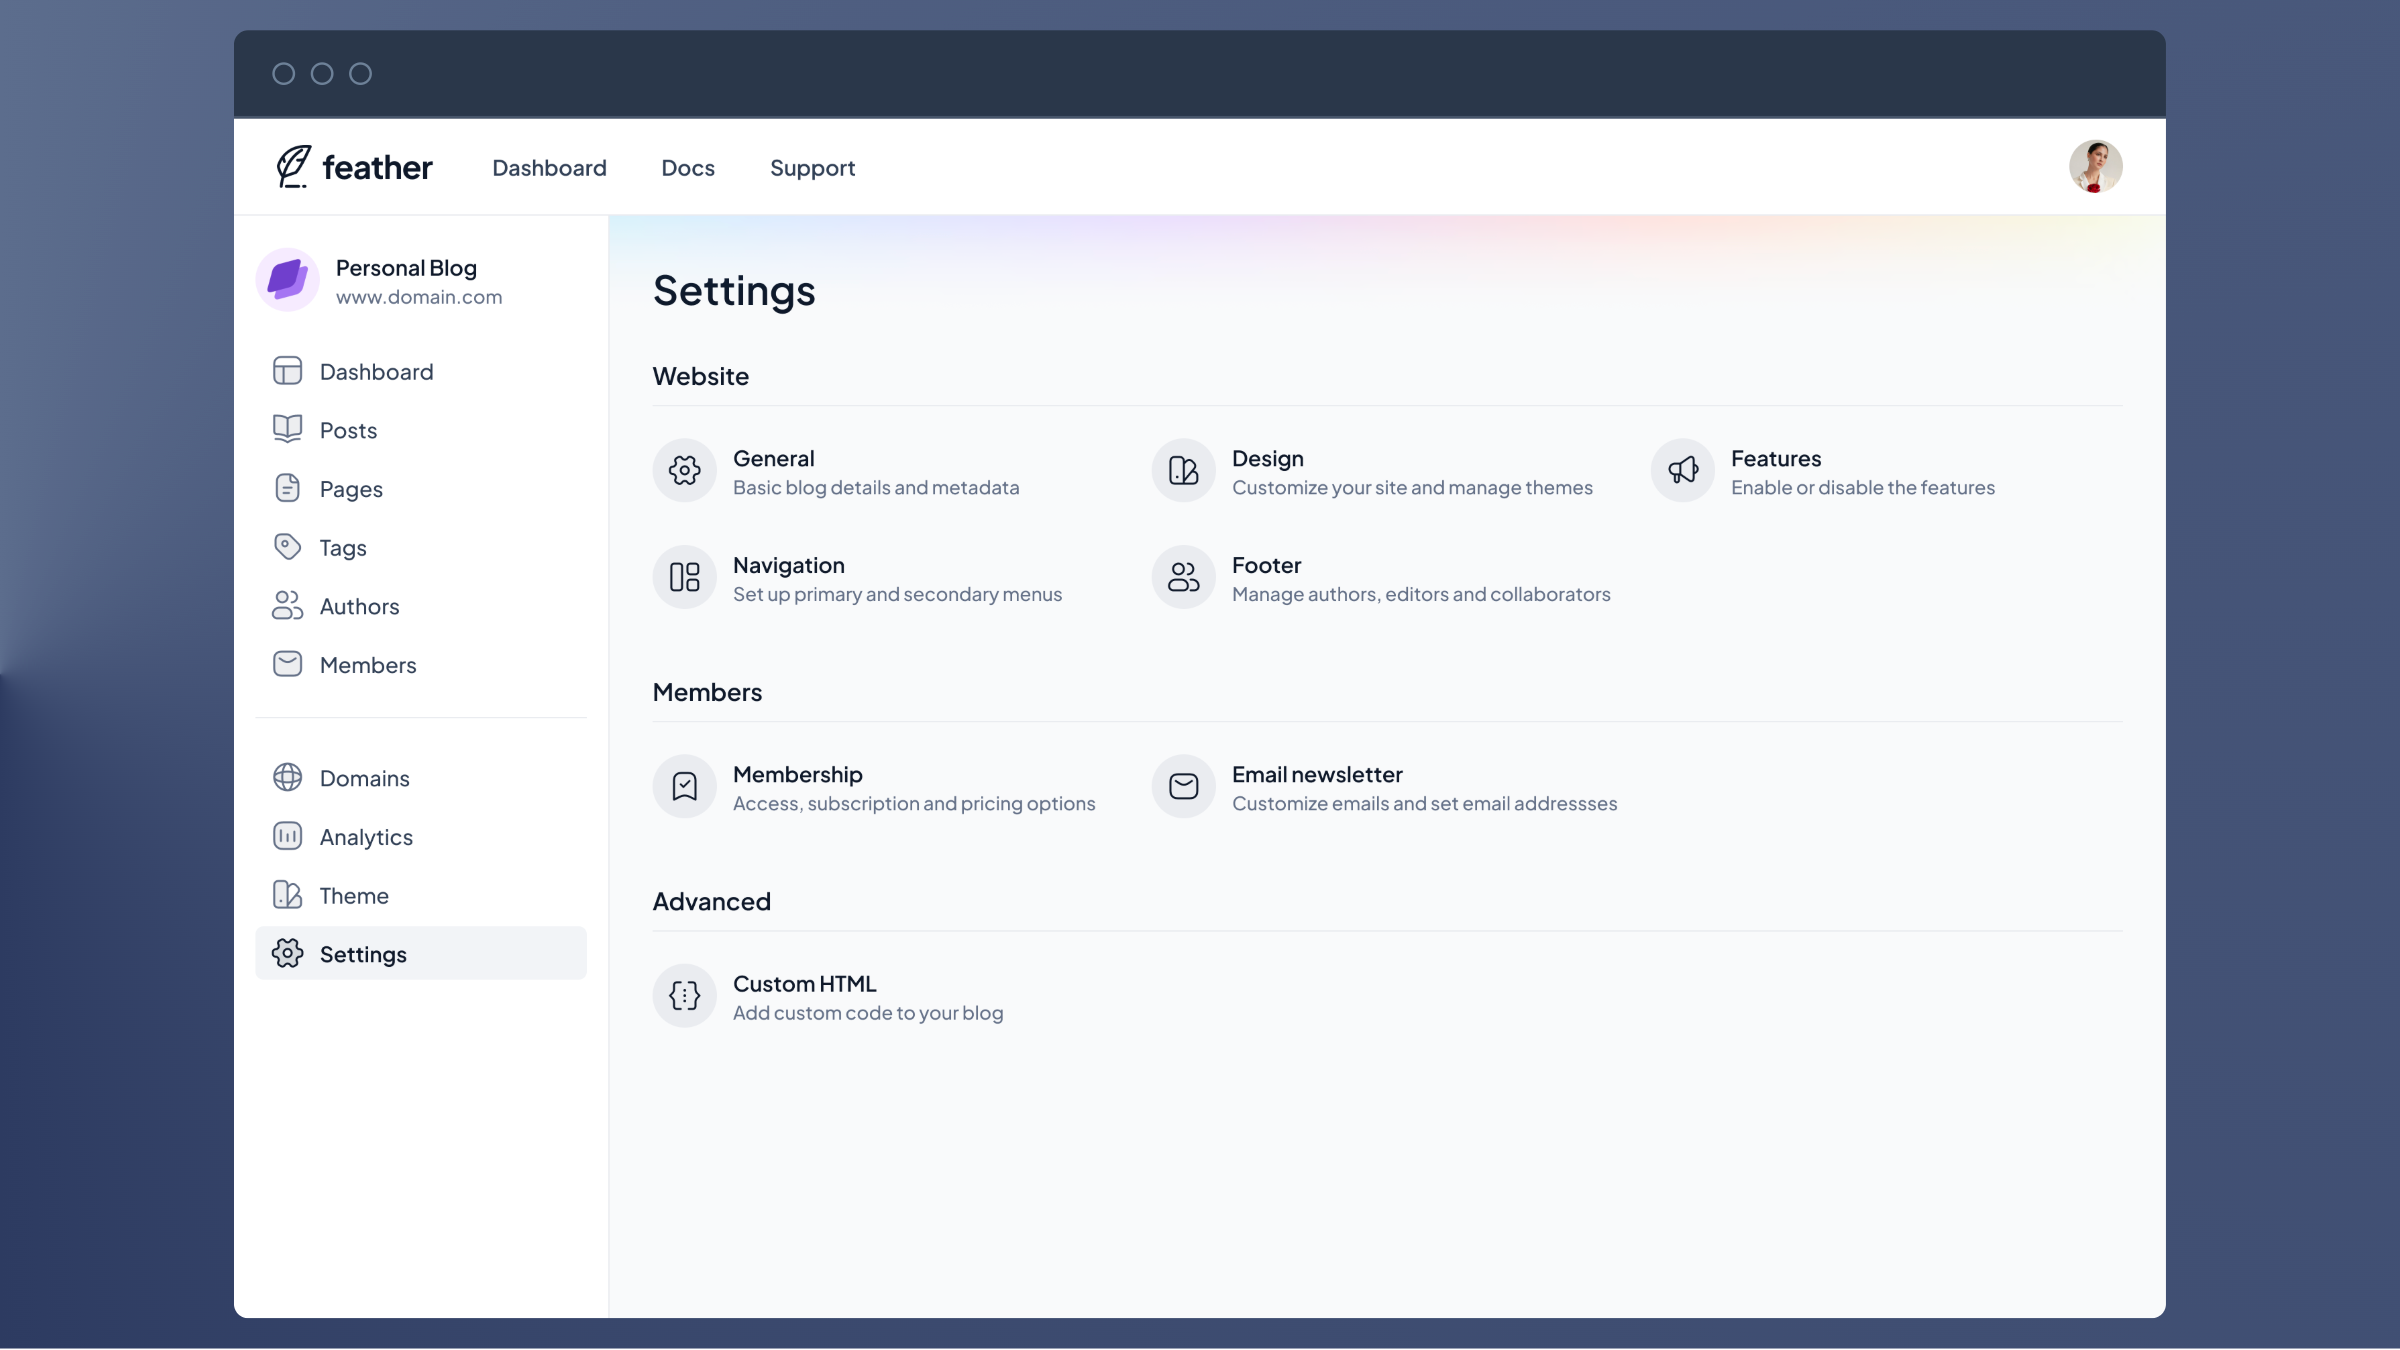Viewport: 2400px width, 1350px height.
Task: Click the Theme swatch icon in sidebar
Action: [x=287, y=894]
